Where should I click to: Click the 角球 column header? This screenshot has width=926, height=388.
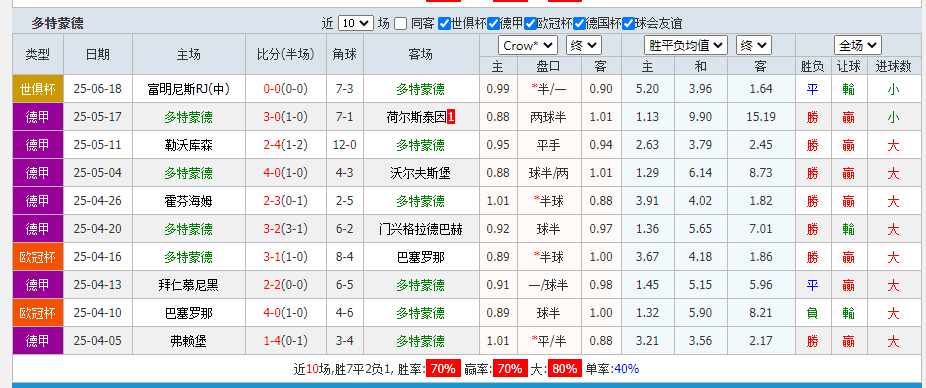[x=345, y=54]
